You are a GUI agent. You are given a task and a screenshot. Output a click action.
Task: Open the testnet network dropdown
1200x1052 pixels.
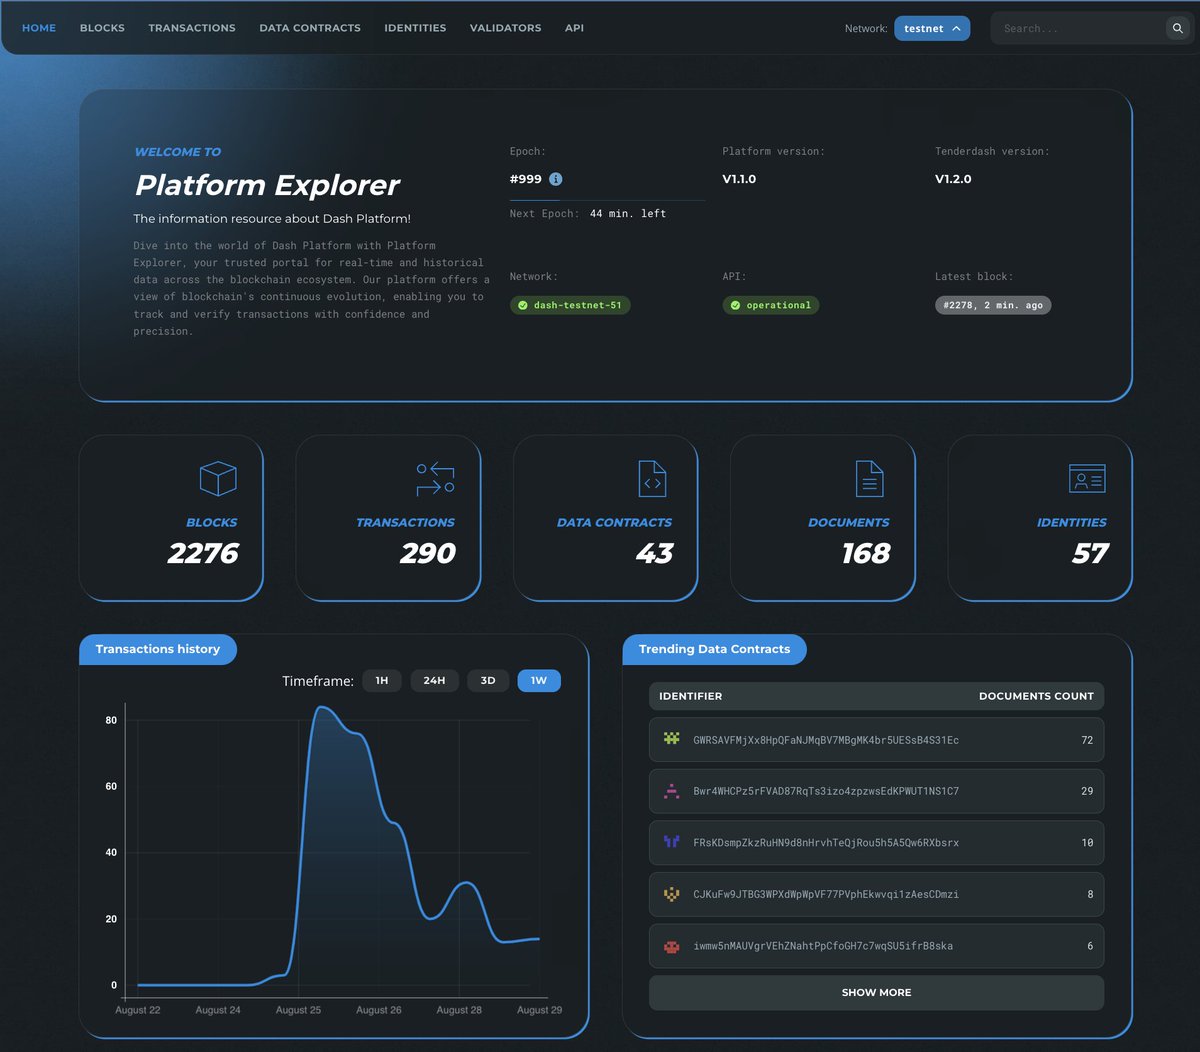pos(932,28)
